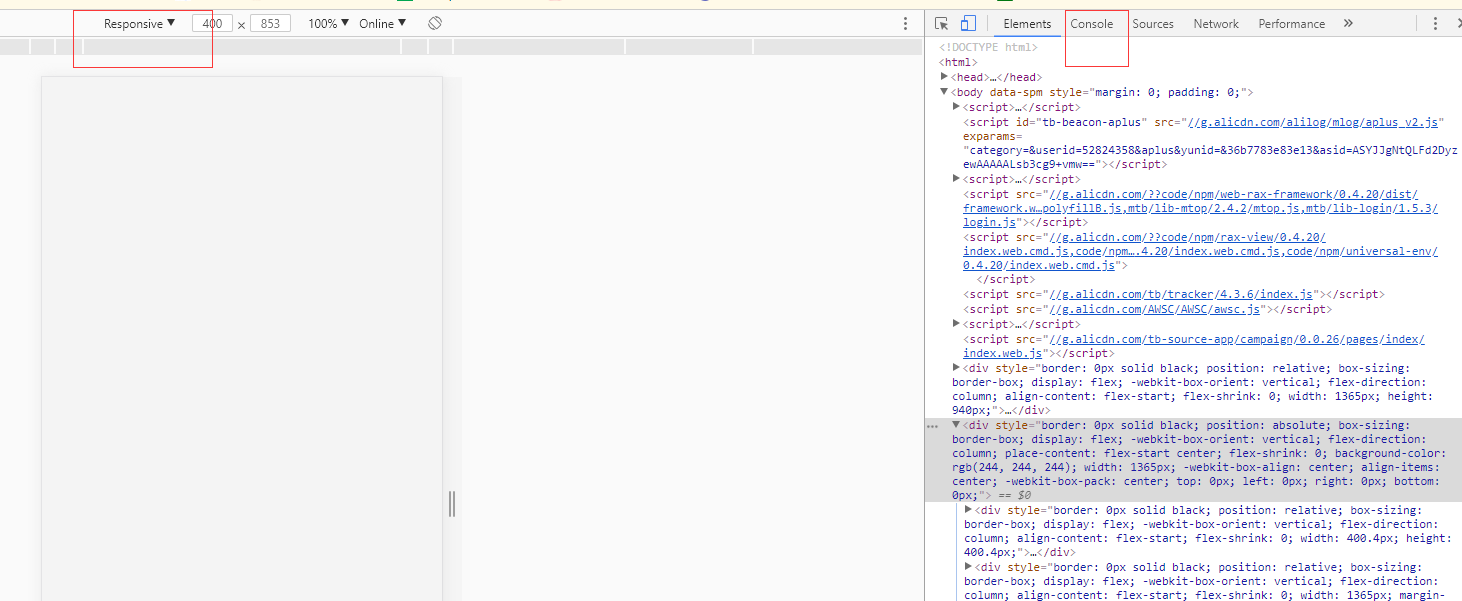
Task: Expand script node below the awsc.js script
Action: (x=956, y=324)
